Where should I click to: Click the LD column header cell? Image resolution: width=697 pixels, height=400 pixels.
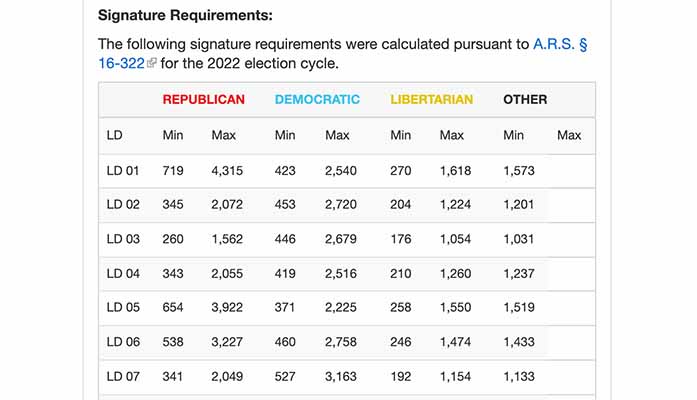coord(114,135)
